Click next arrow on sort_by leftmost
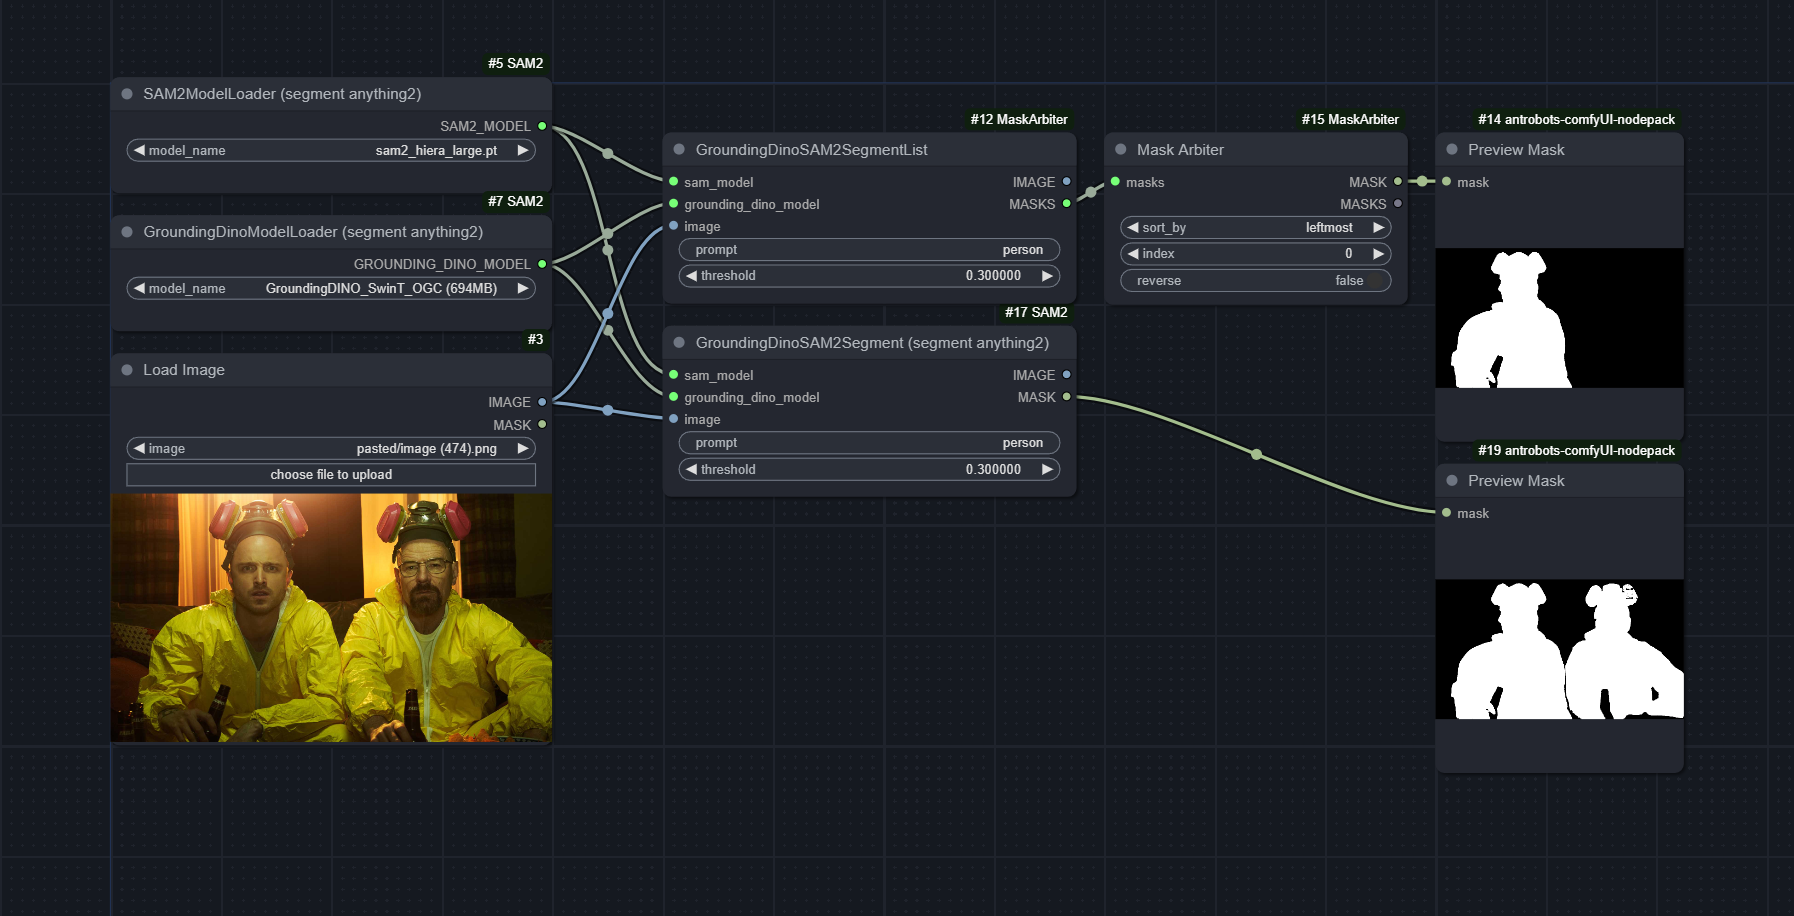This screenshot has height=916, width=1794. point(1378,228)
